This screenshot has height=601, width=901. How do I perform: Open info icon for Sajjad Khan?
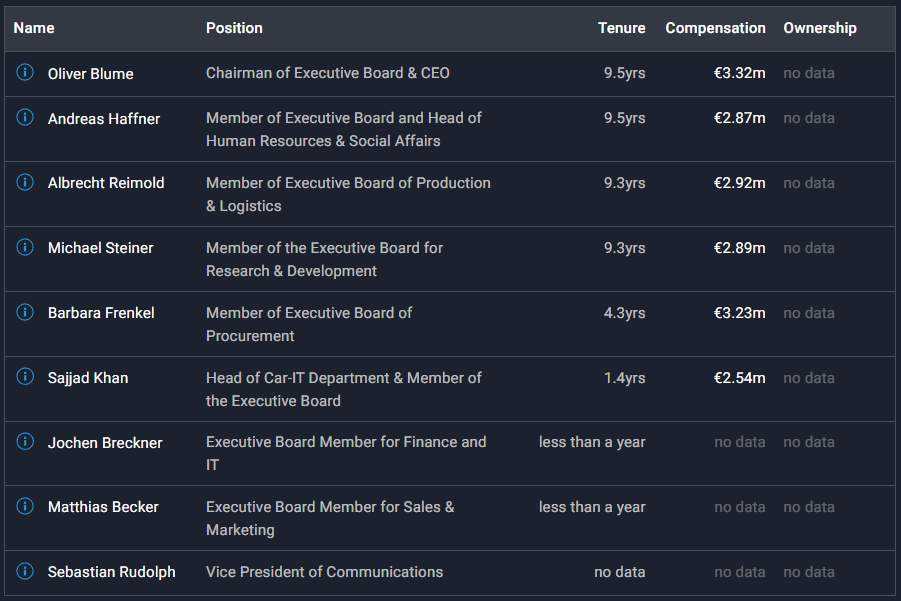tap(25, 378)
